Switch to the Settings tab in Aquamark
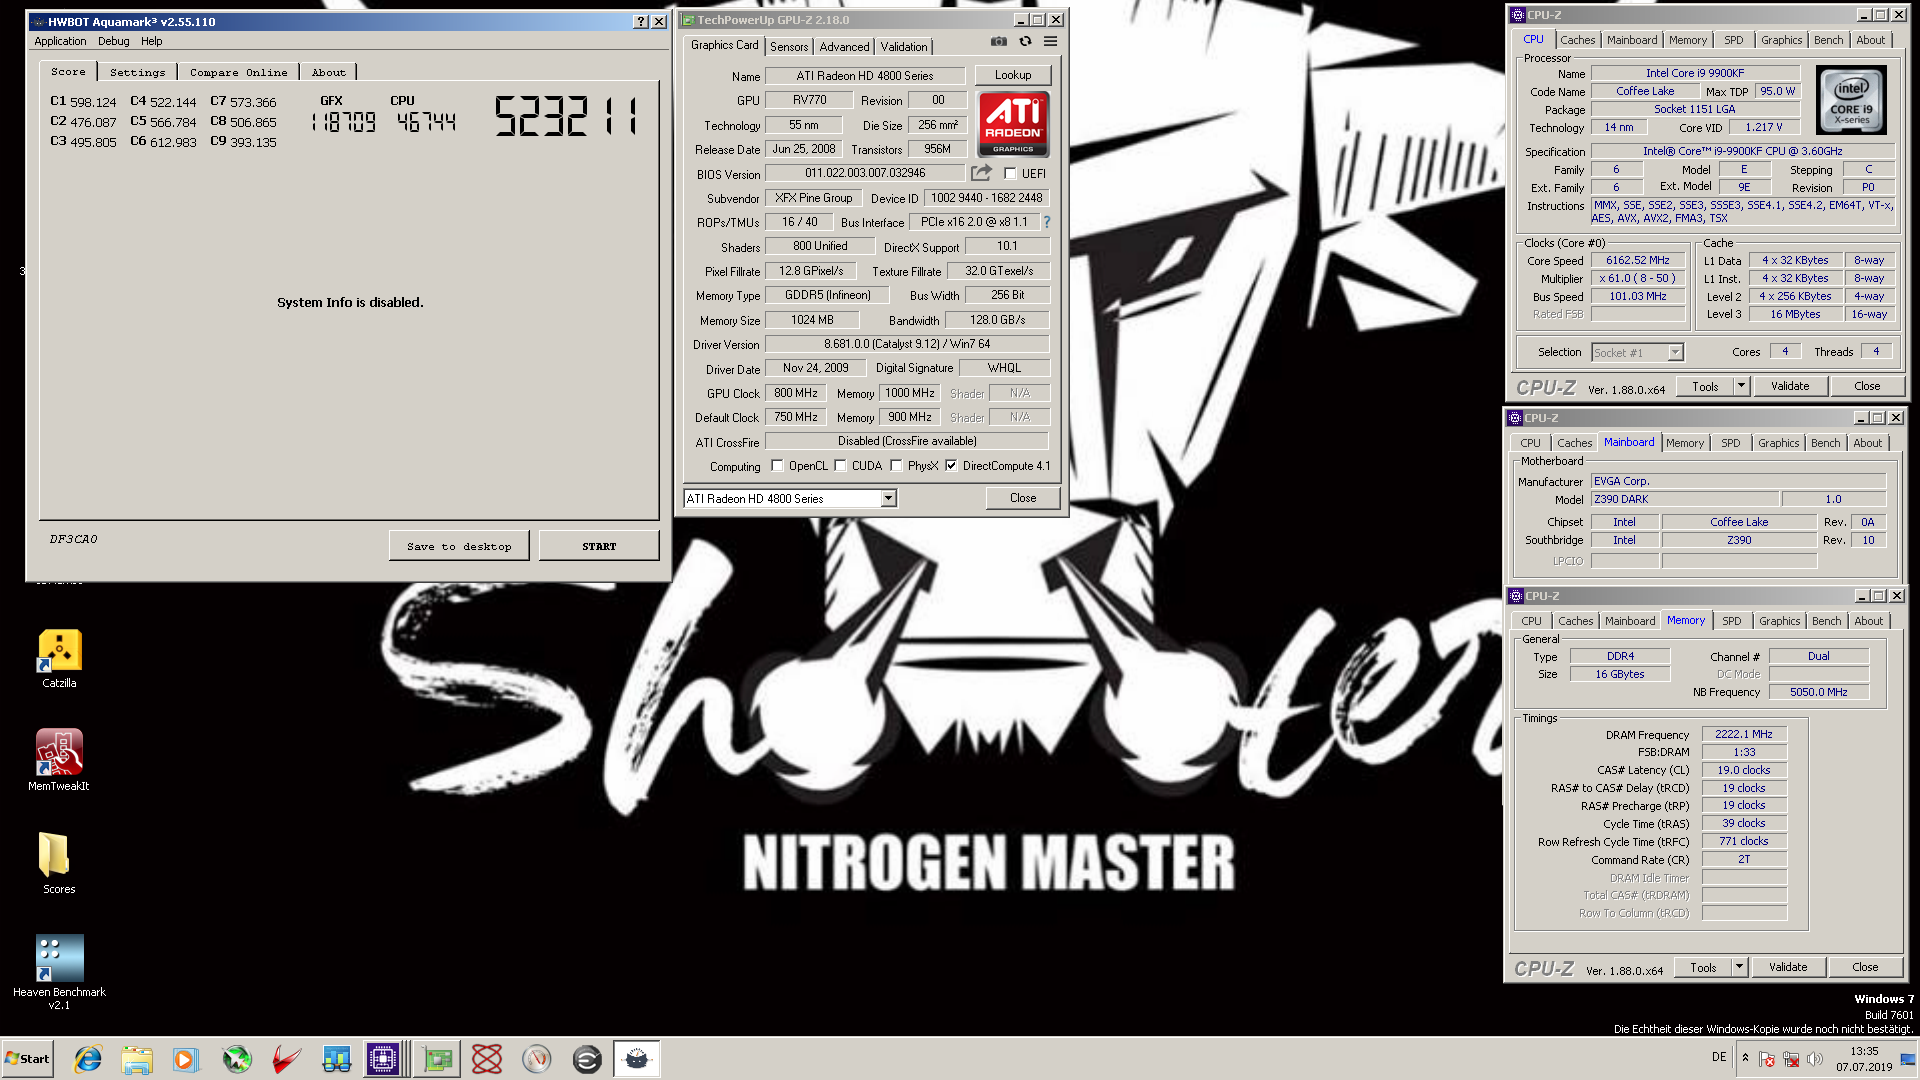This screenshot has width=1920, height=1080. pos(137,72)
